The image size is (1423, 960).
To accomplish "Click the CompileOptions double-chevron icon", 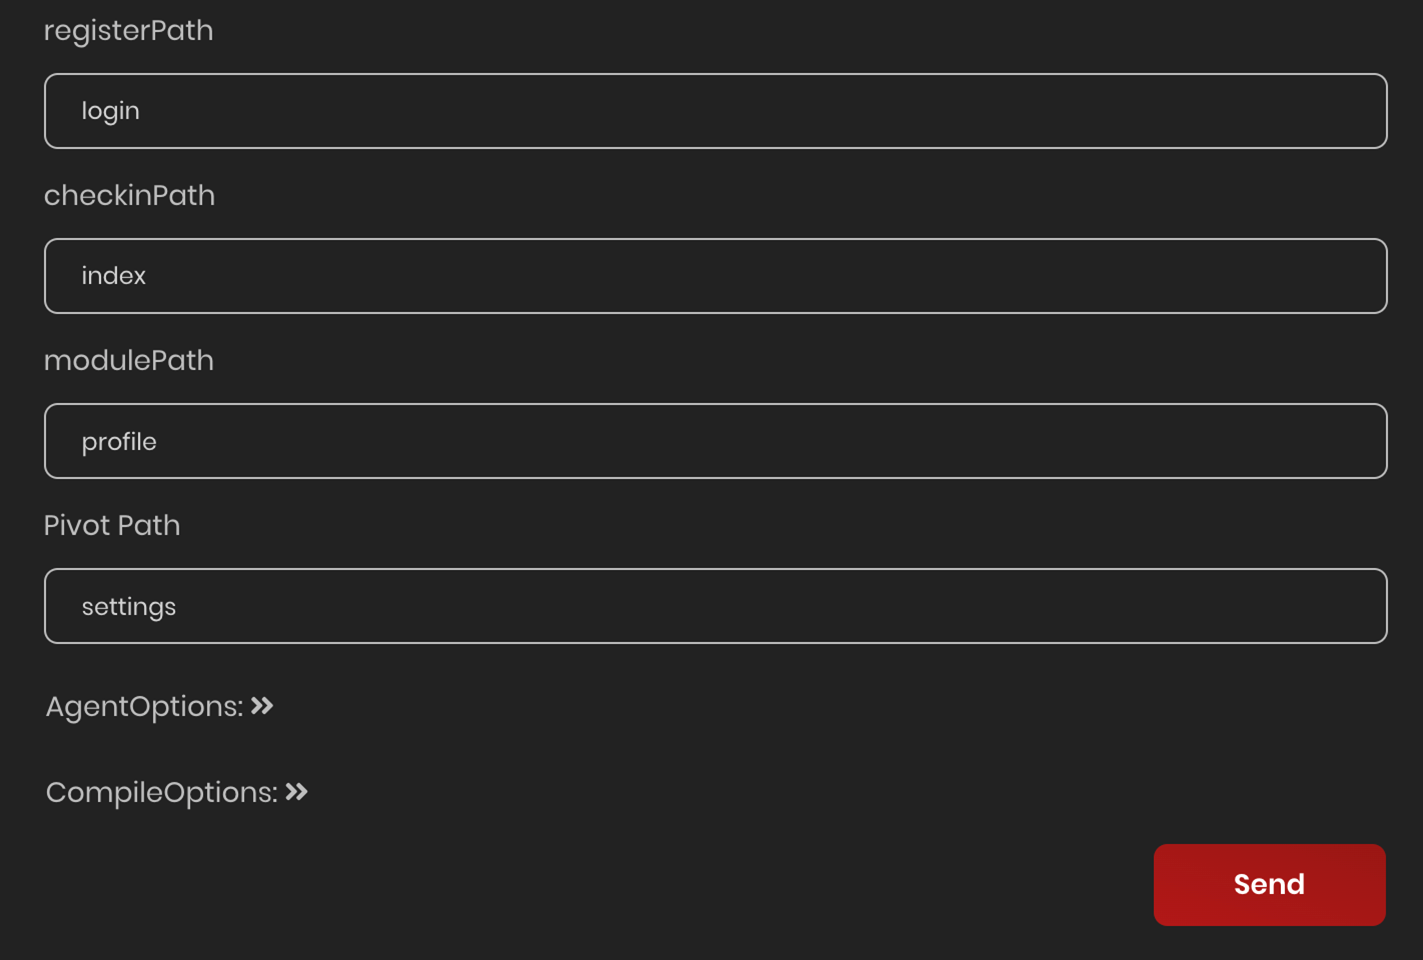I will pyautogui.click(x=296, y=792).
